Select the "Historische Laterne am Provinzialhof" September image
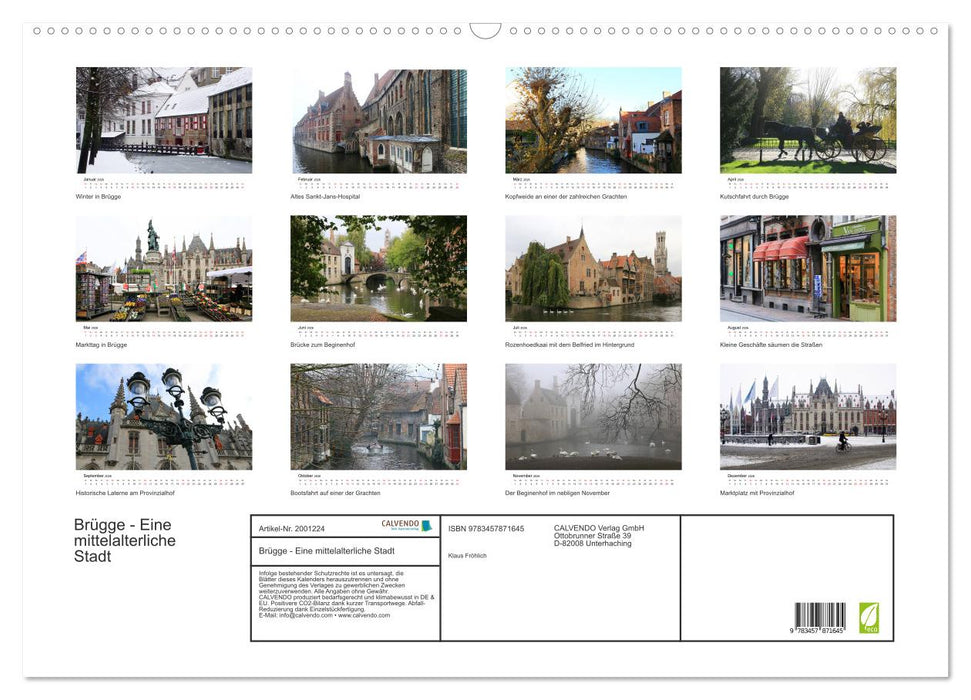This screenshot has height=700, width=971. 164,418
